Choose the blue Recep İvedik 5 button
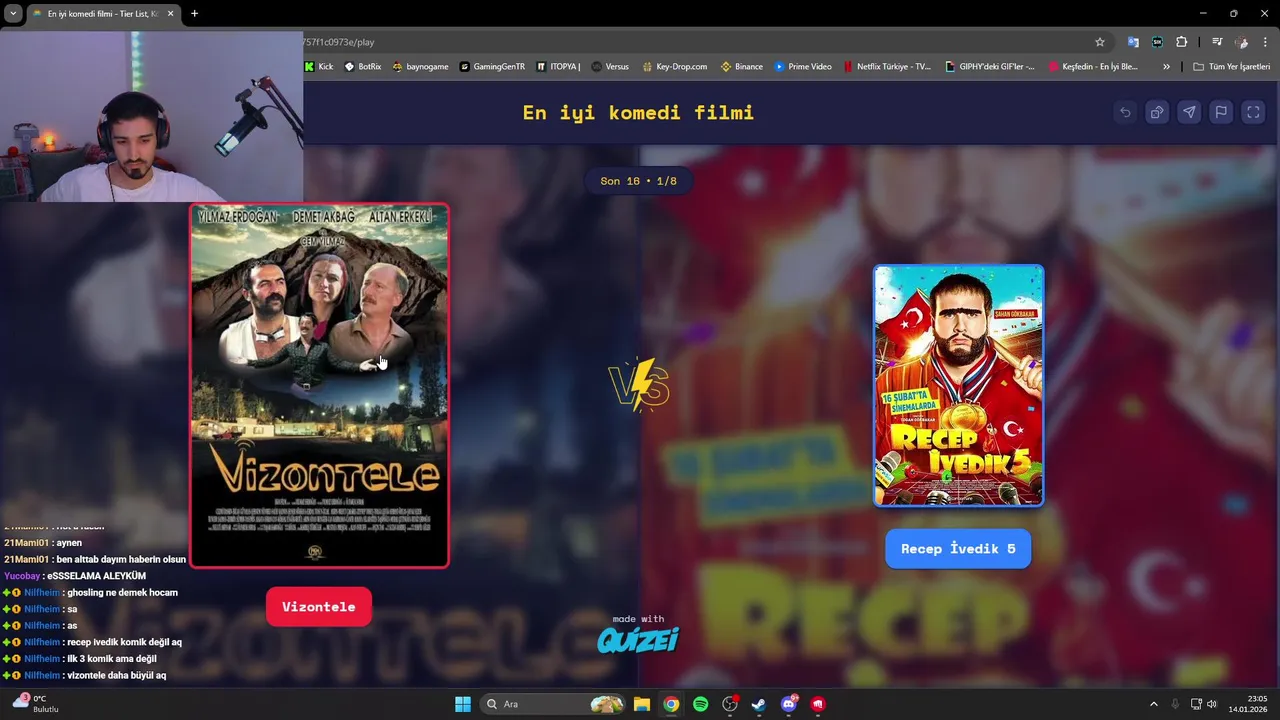 click(x=958, y=549)
